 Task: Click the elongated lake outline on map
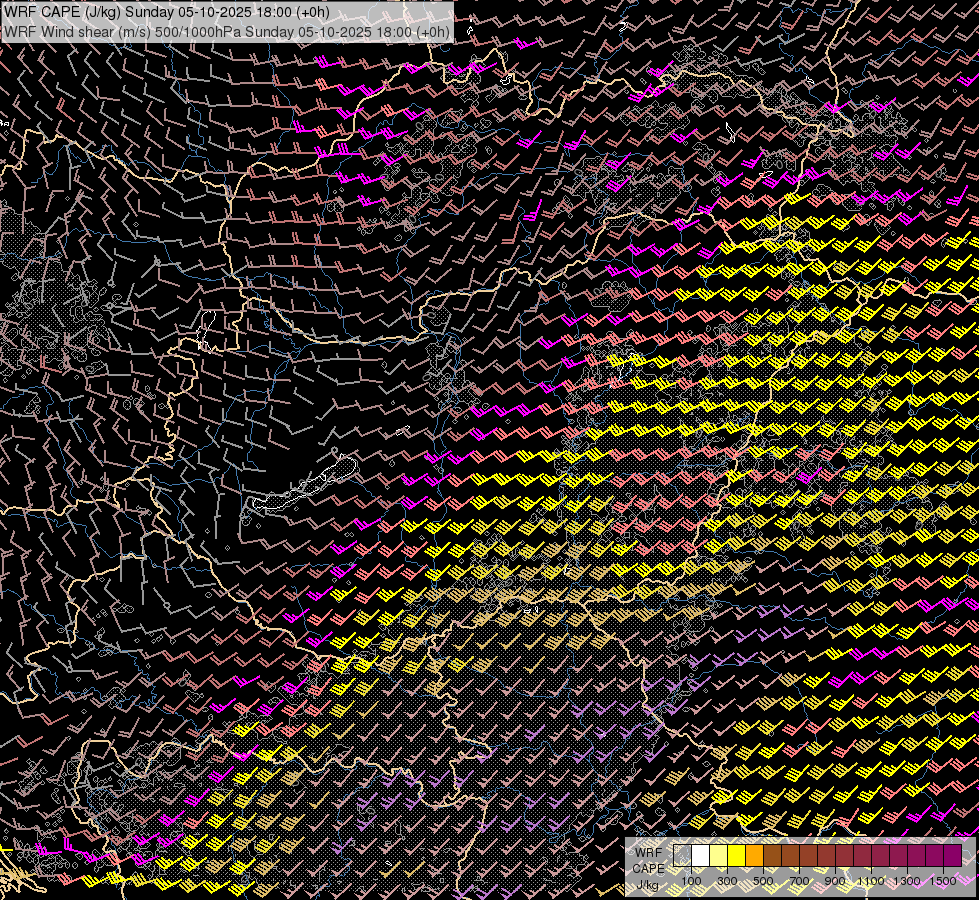coord(310,485)
